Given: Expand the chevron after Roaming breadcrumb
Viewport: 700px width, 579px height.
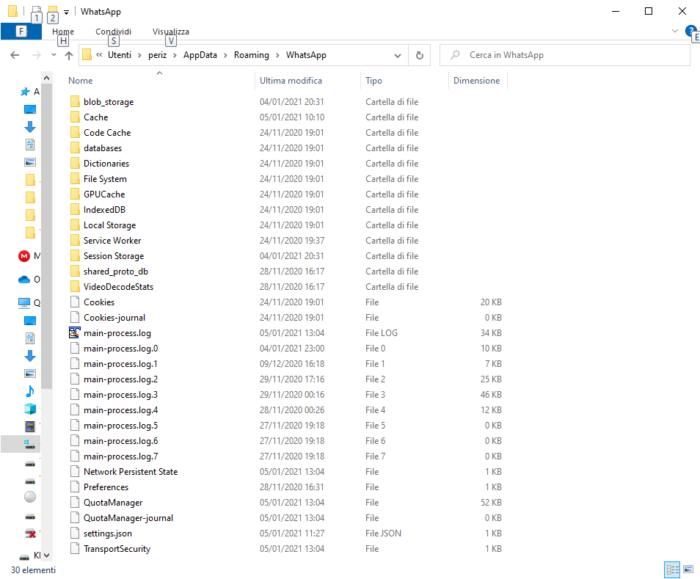Looking at the screenshot, I should coord(278,55).
